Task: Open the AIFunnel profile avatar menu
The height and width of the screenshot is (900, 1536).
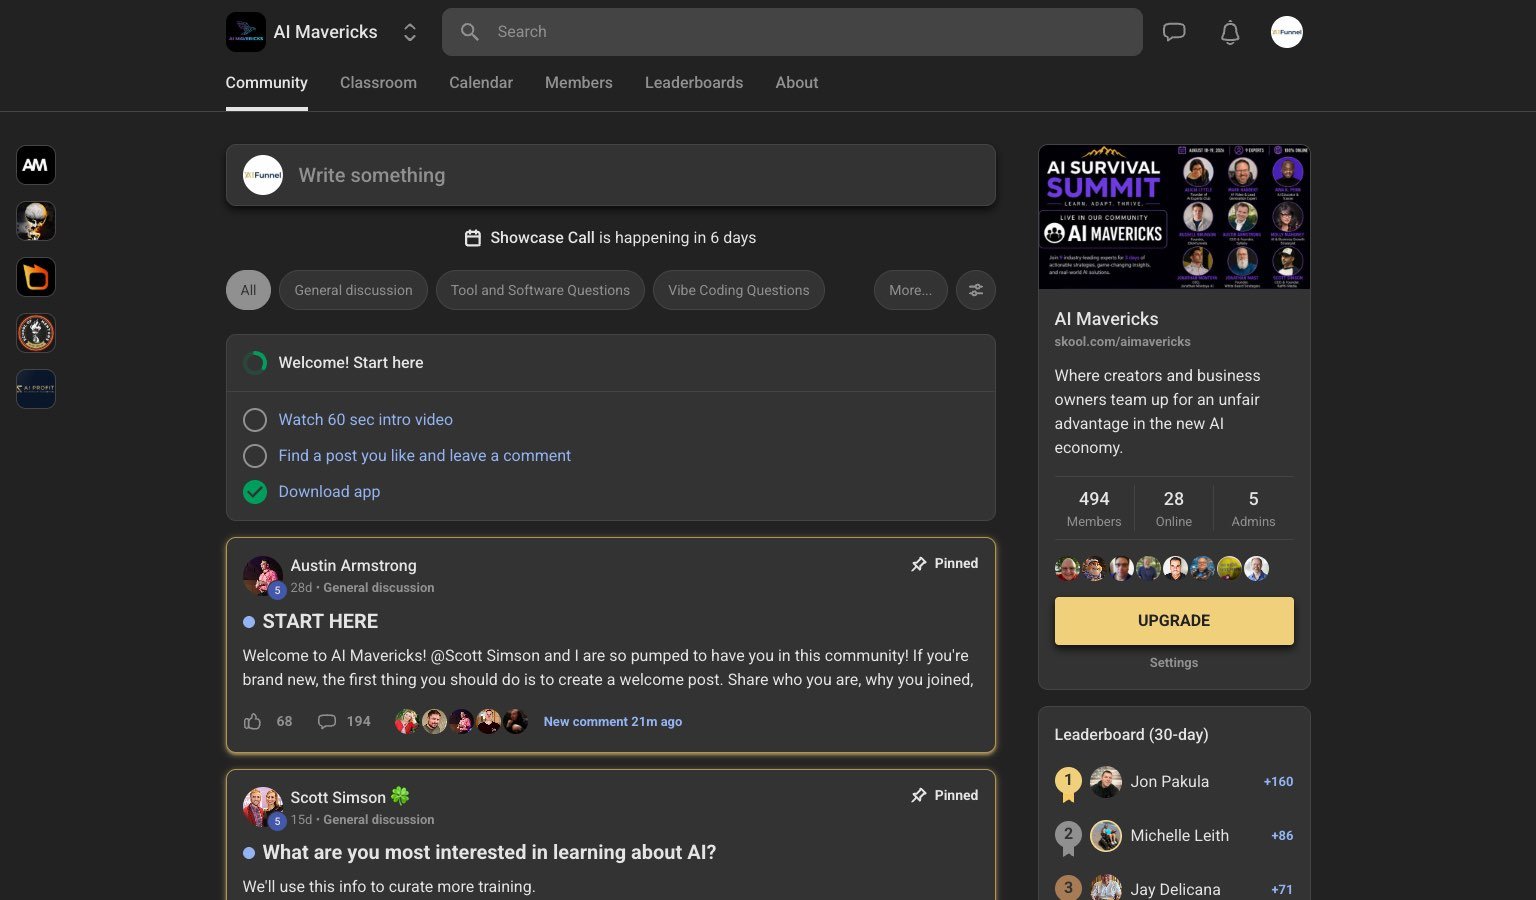Action: 1287,32
